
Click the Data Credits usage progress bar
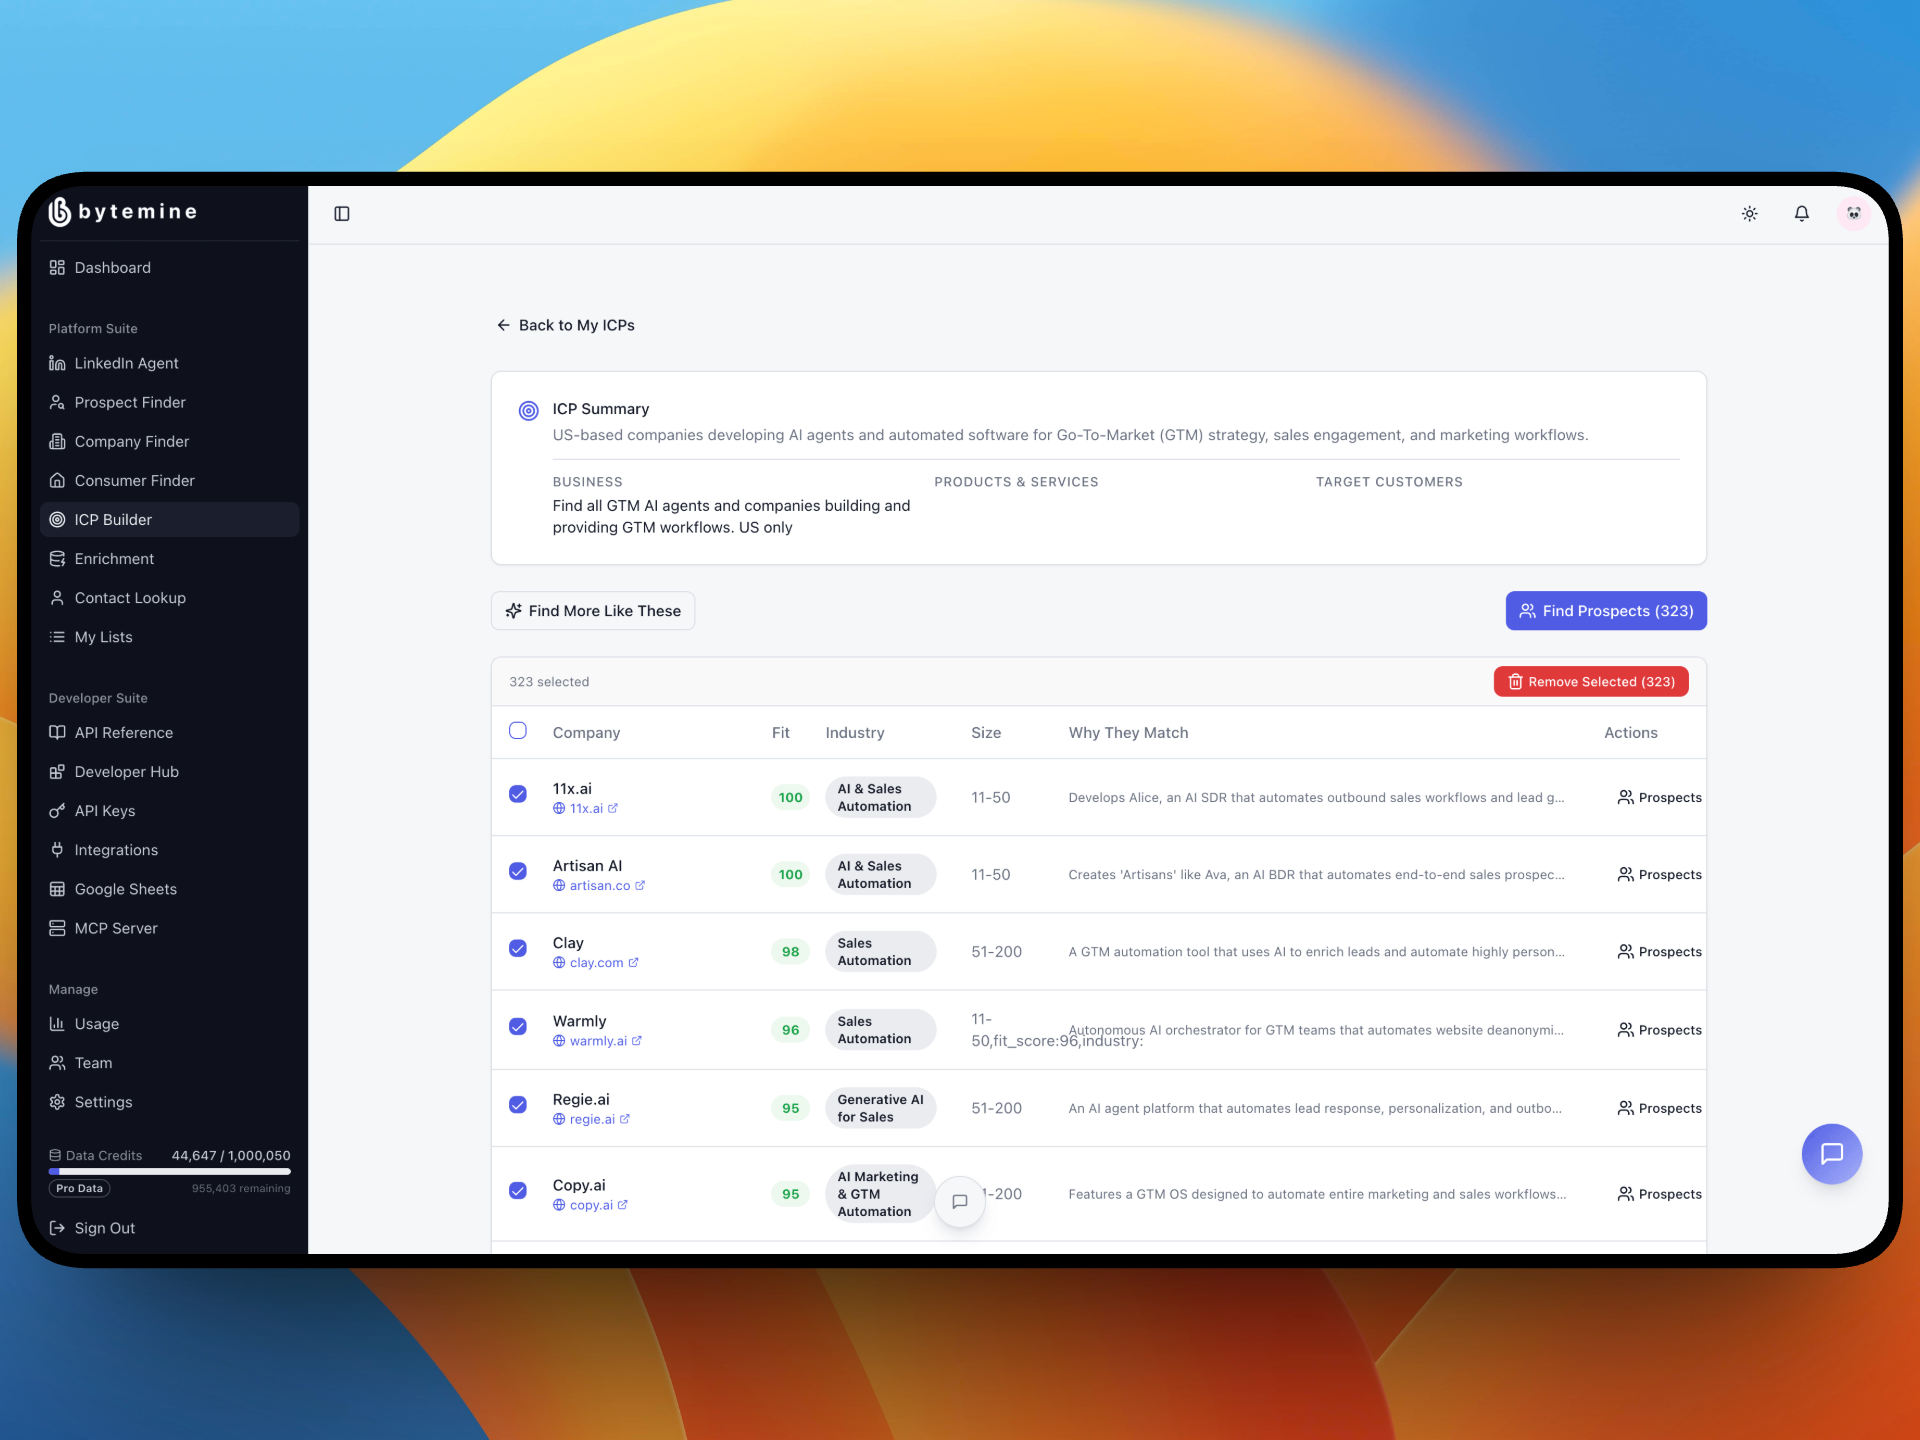(170, 1171)
